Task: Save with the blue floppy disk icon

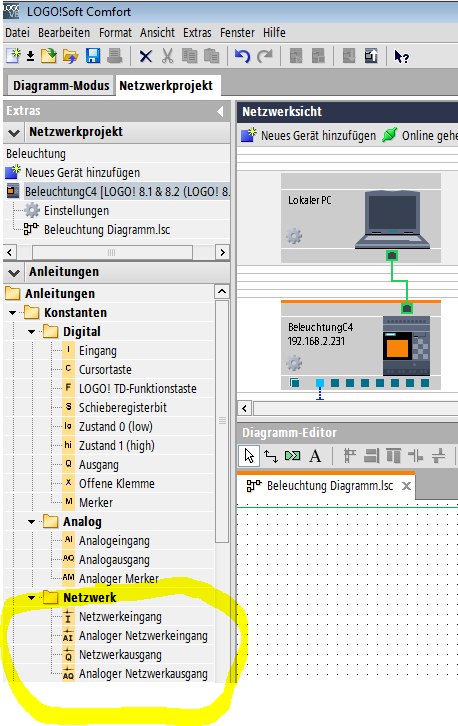Action: coord(93,56)
